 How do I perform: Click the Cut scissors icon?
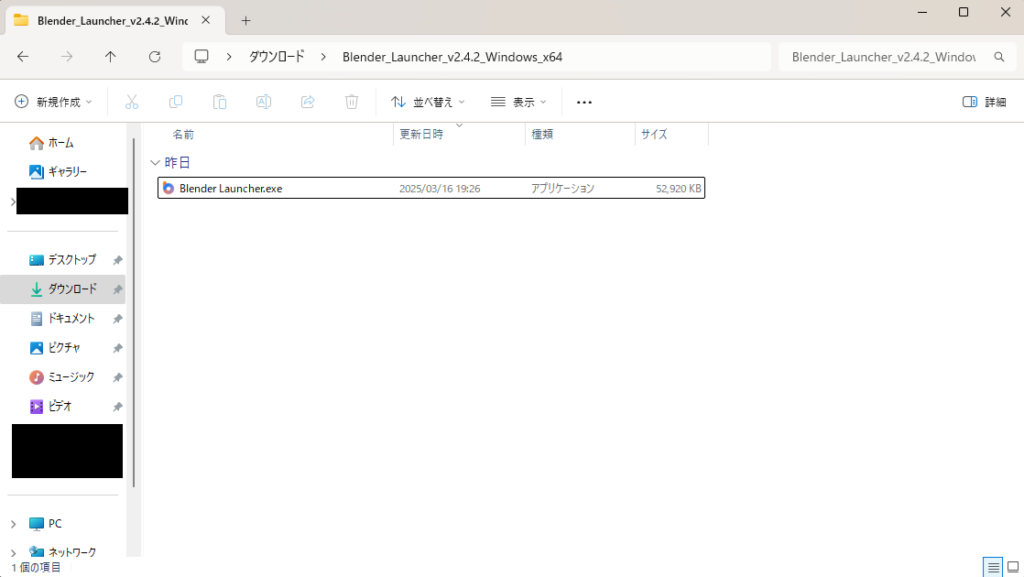[x=132, y=102]
